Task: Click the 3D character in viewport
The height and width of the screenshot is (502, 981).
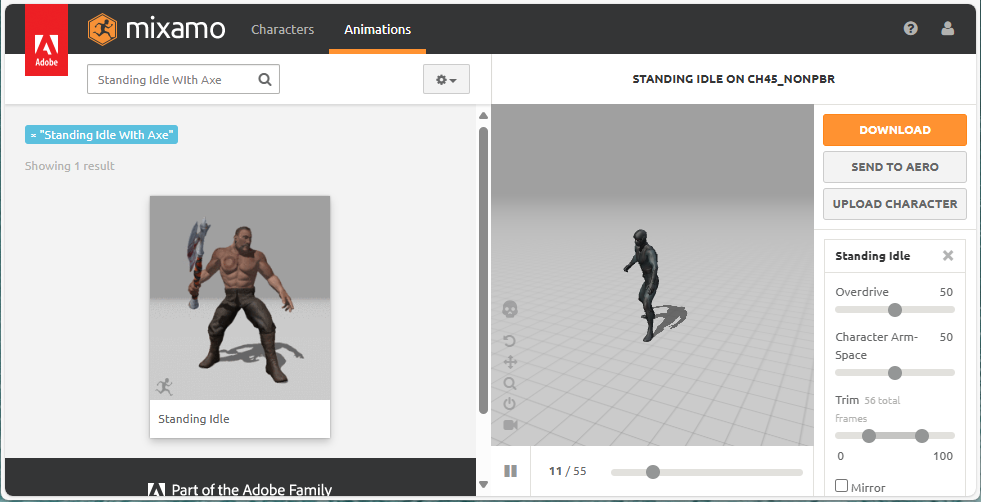Action: pos(644,285)
